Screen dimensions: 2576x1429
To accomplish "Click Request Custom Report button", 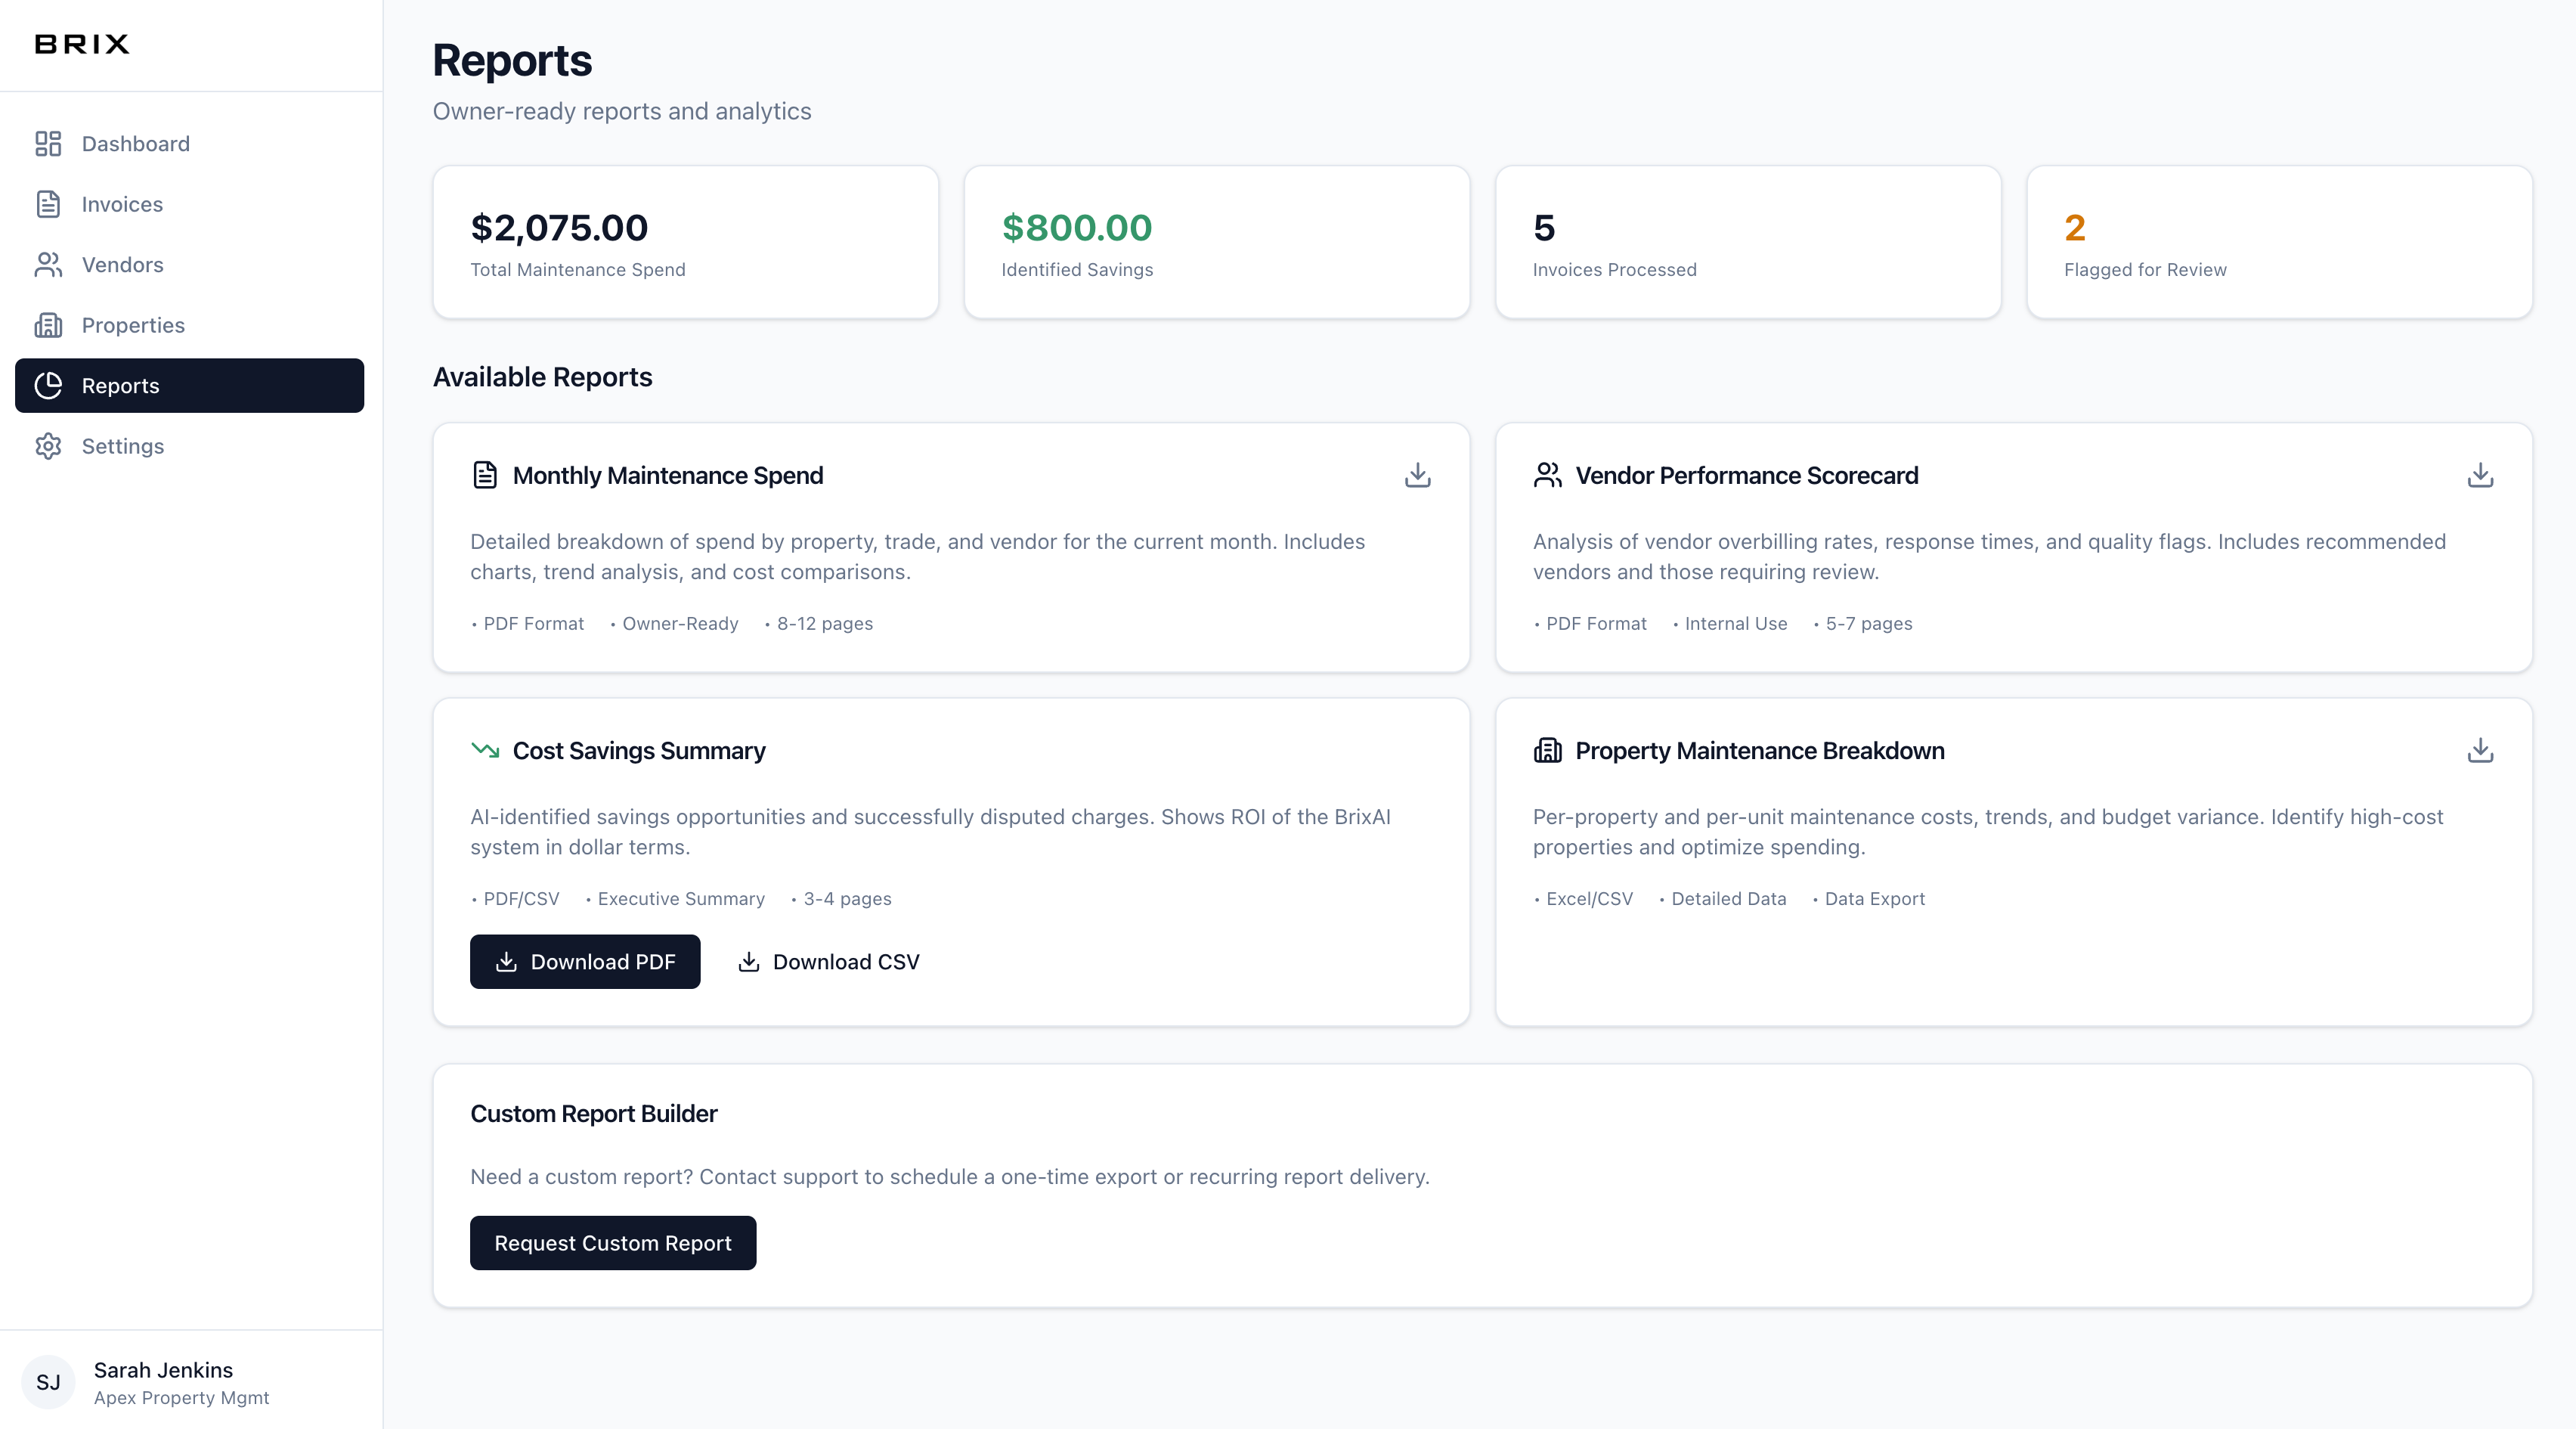I will [x=613, y=1243].
